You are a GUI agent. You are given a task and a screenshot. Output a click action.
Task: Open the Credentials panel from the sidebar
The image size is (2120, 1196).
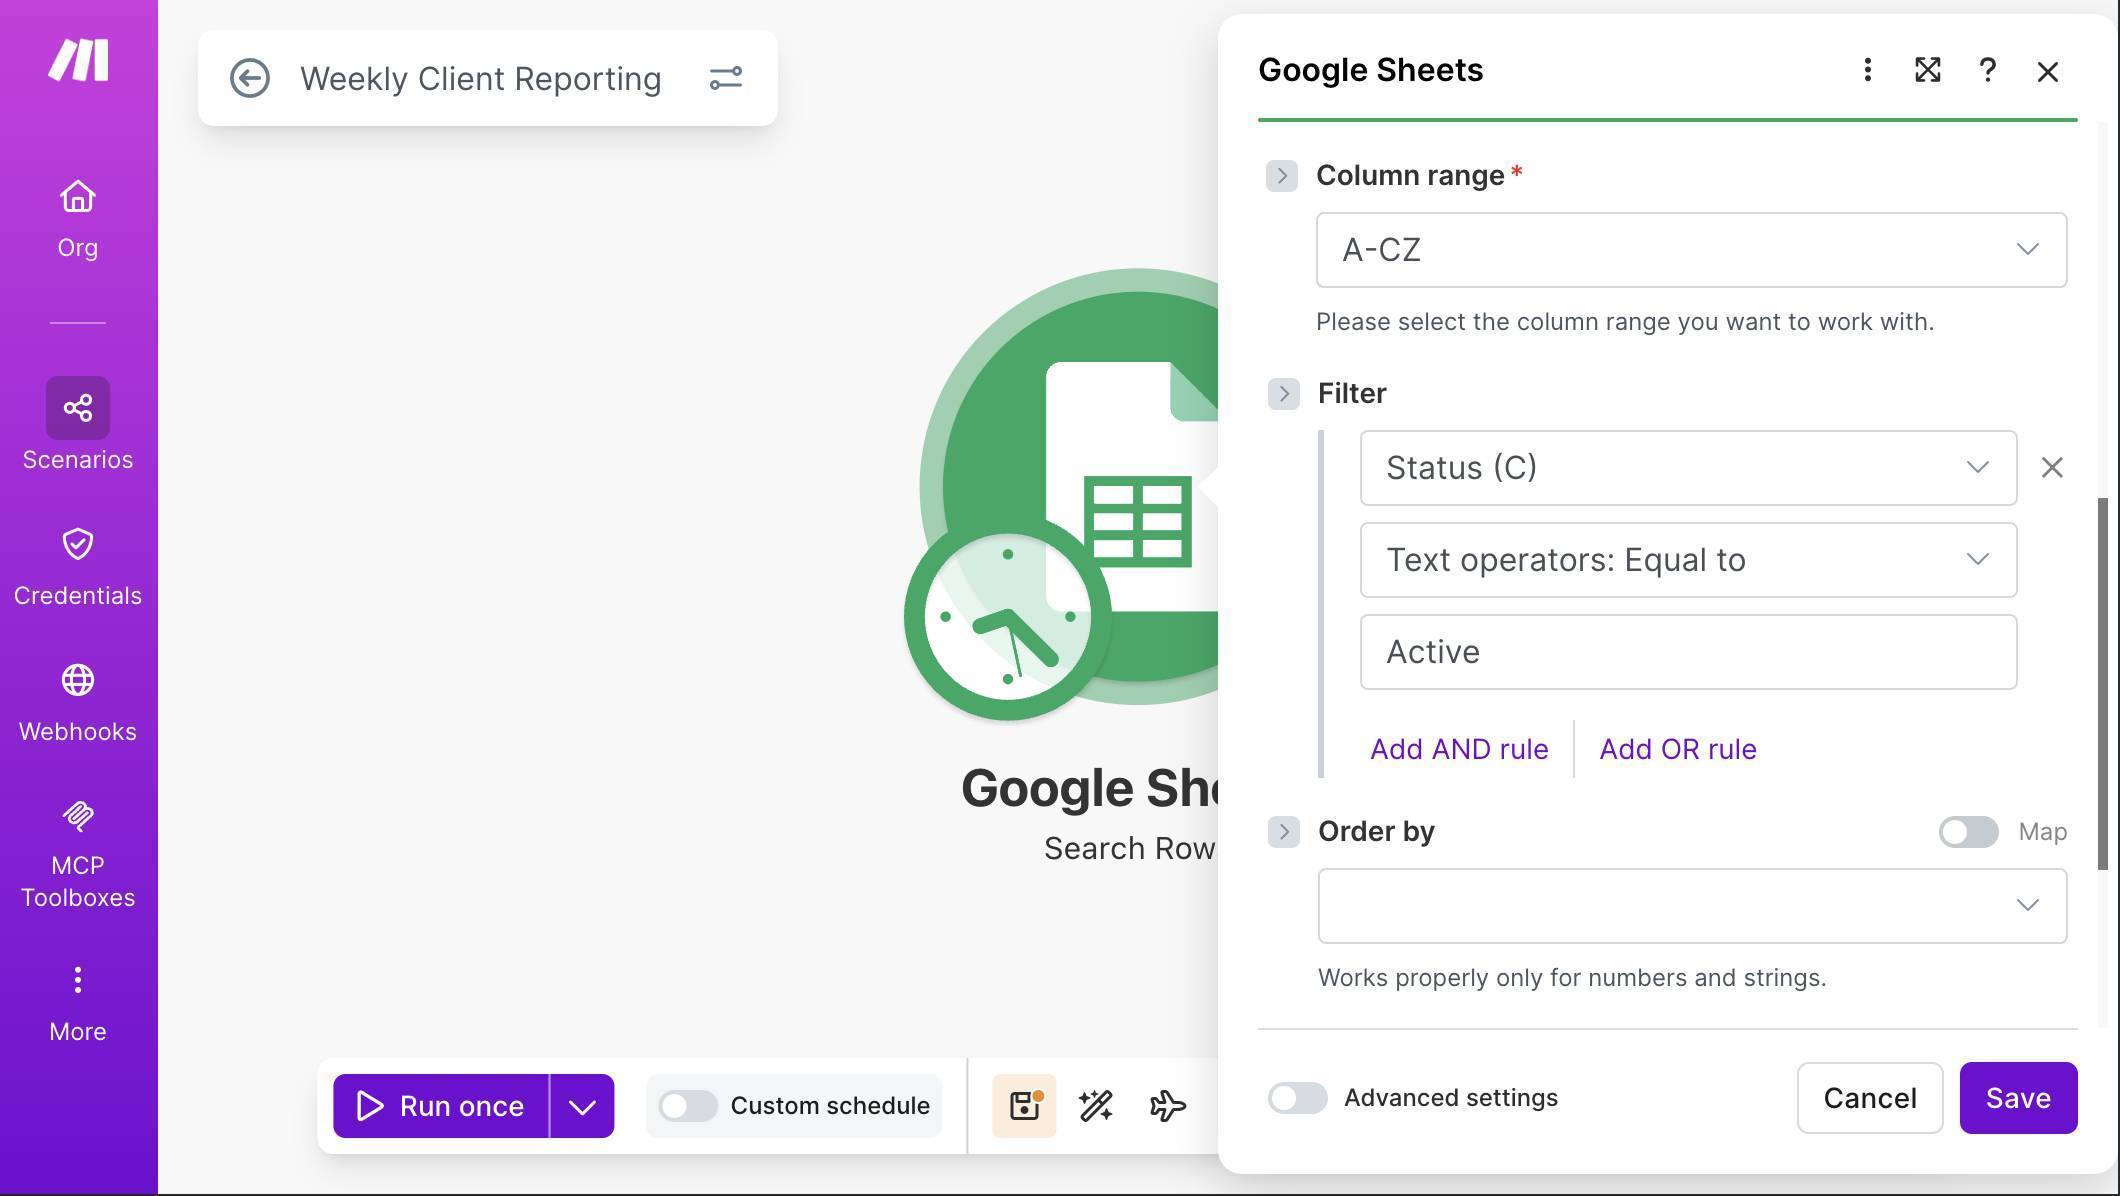click(x=77, y=544)
